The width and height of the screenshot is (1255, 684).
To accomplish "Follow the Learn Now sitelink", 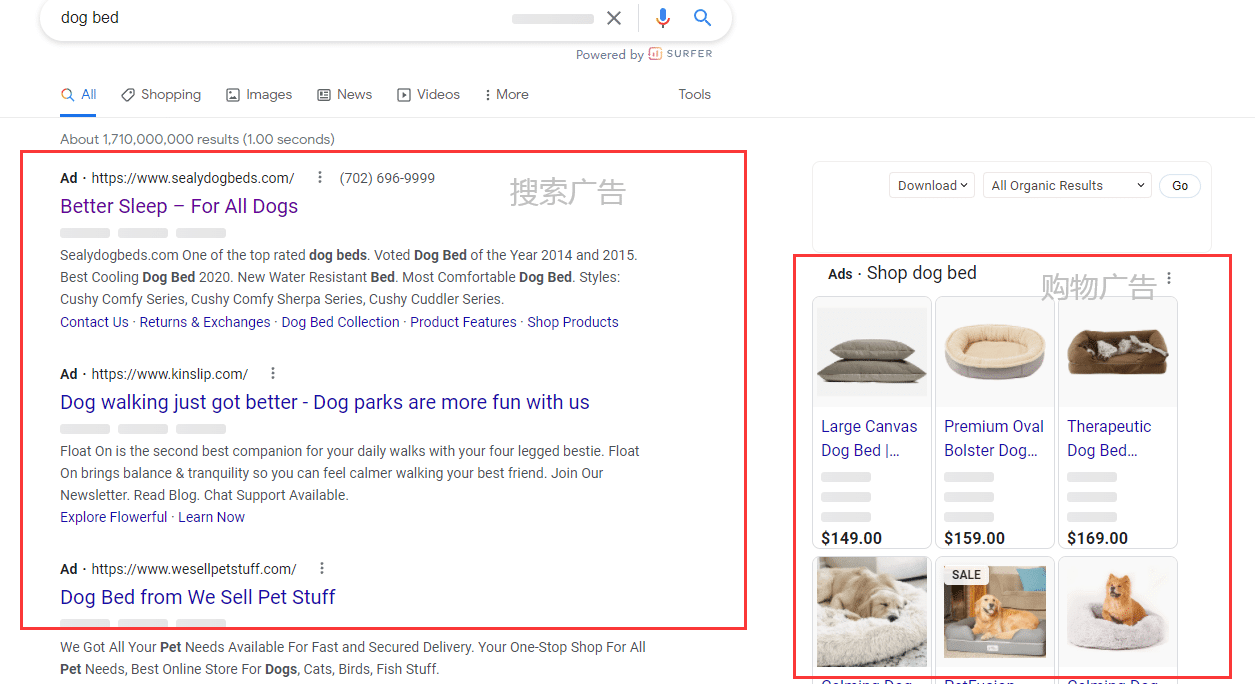I will pyautogui.click(x=211, y=517).
